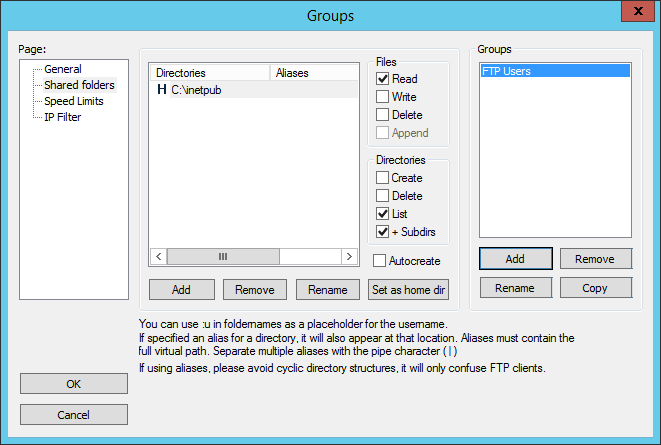661x445 pixels.
Task: Click the Aliases column header
Action: [x=314, y=73]
